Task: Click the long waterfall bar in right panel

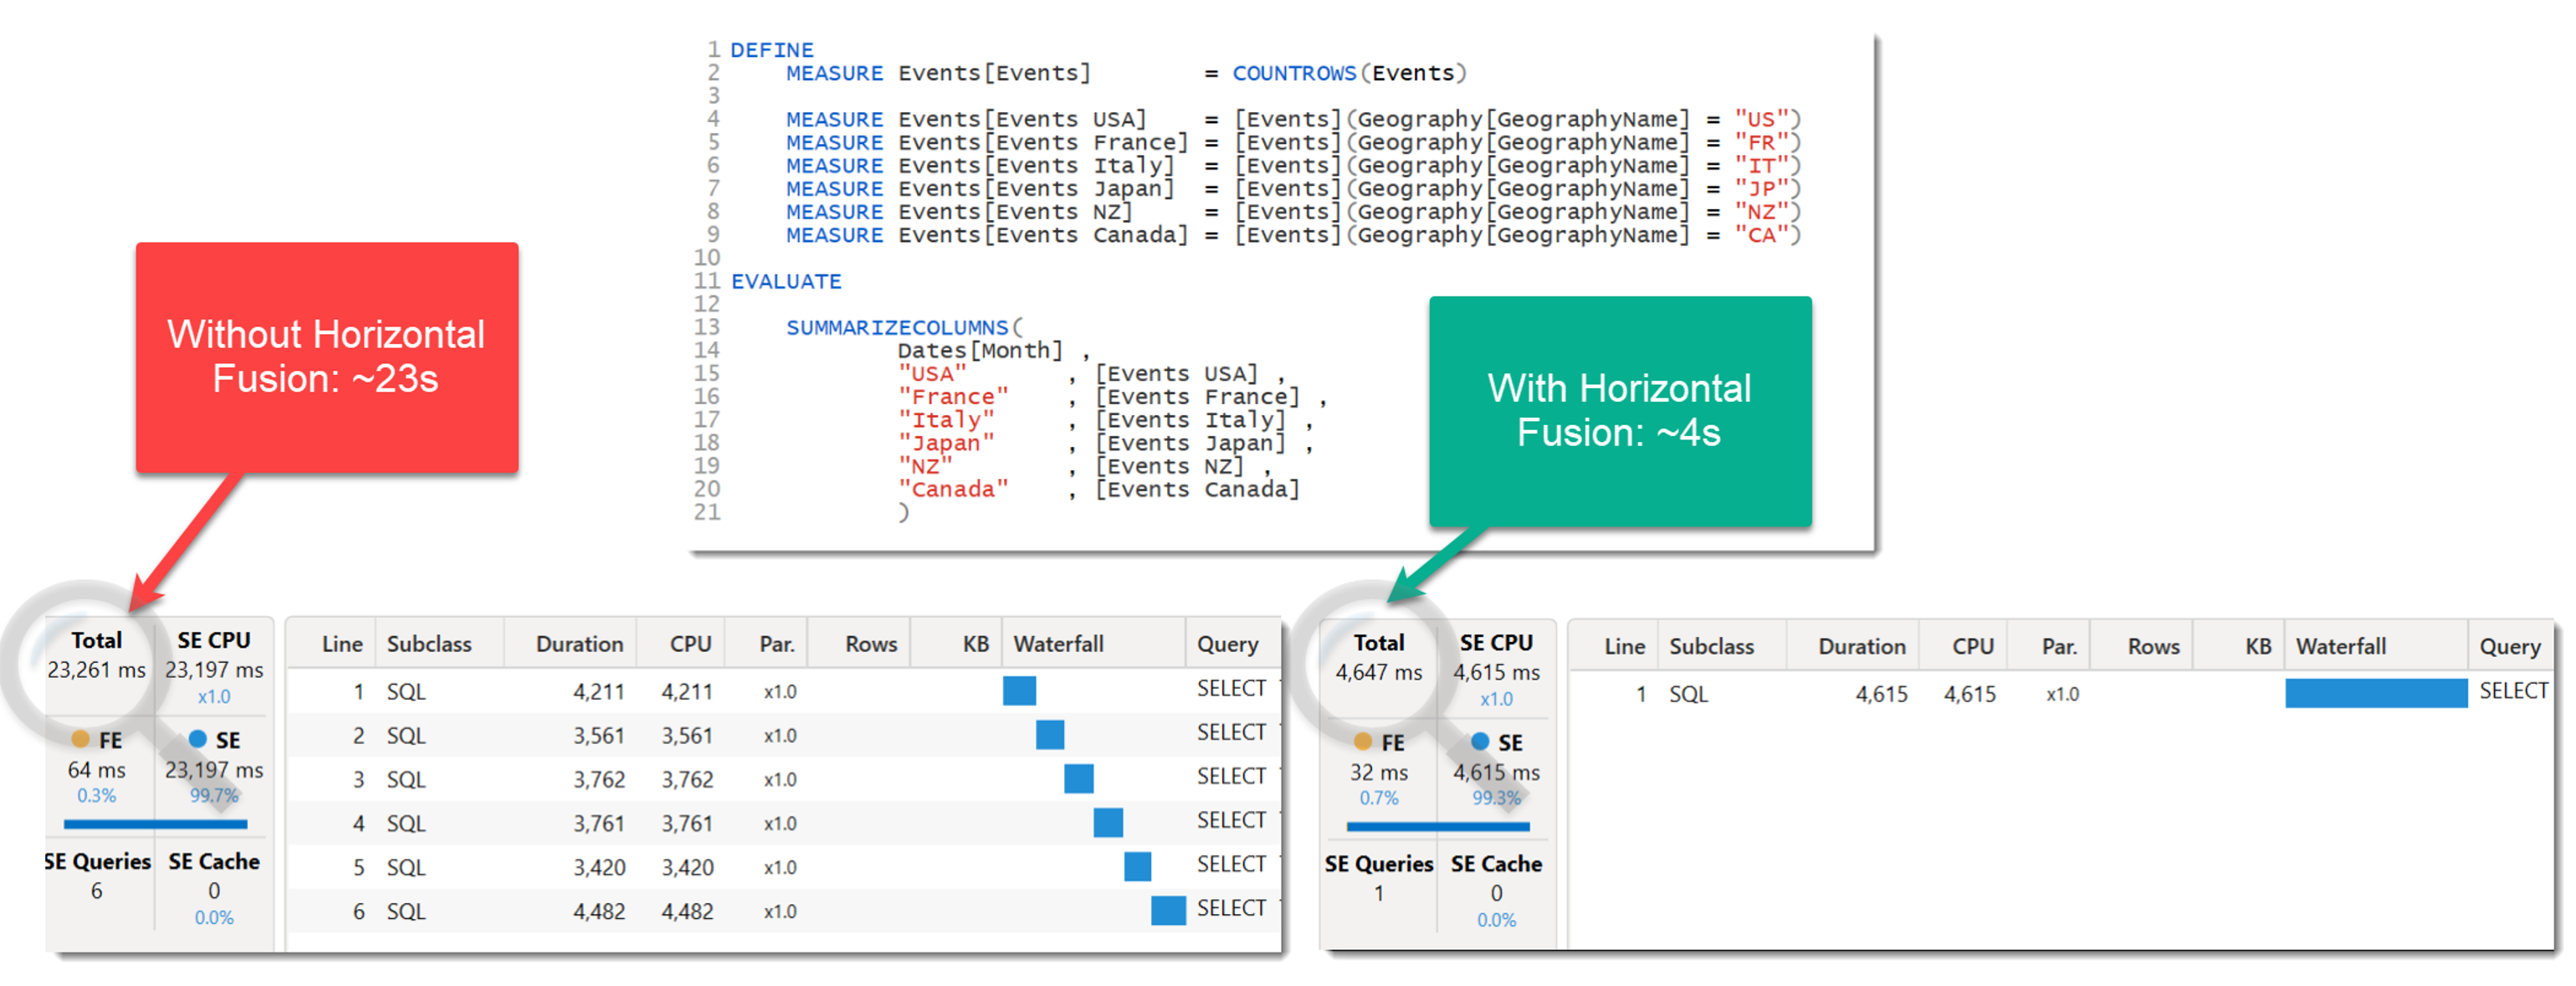Action: pos(2375,693)
